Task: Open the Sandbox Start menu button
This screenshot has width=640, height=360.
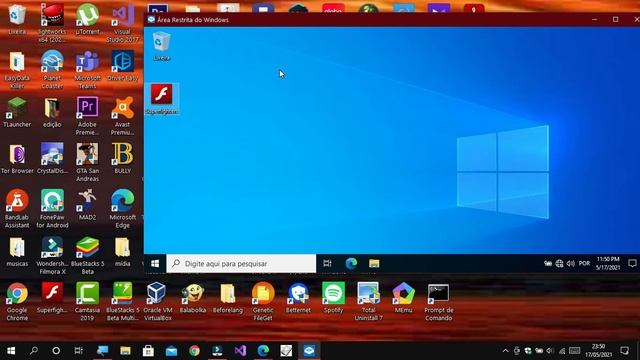Action: (155, 264)
